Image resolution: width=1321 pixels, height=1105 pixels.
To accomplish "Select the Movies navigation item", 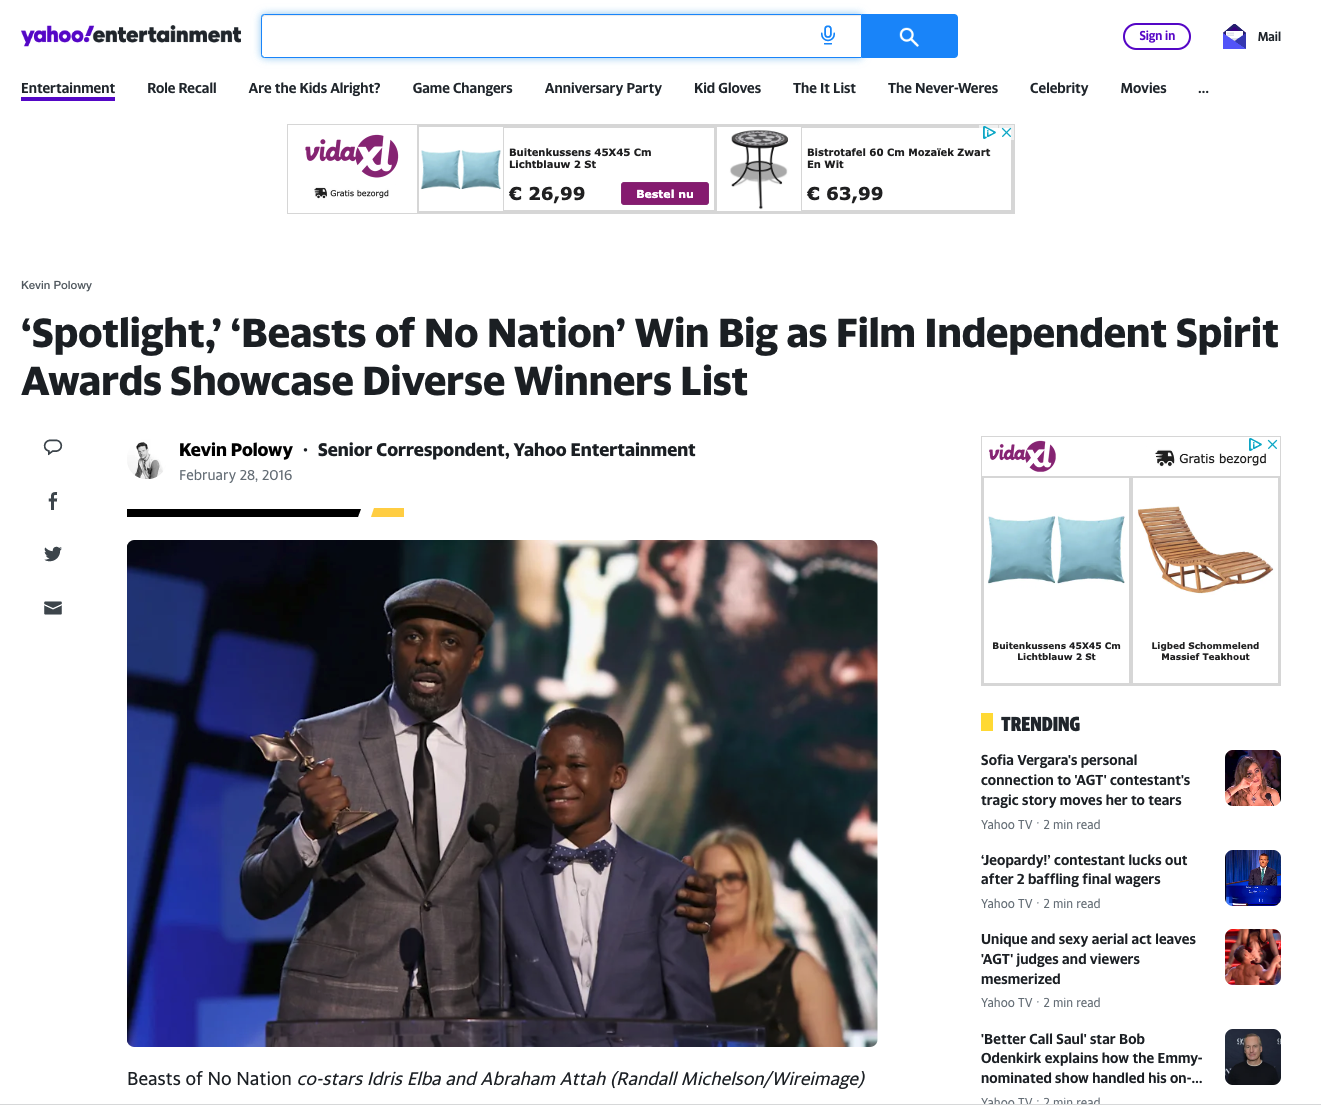I will click(1143, 88).
